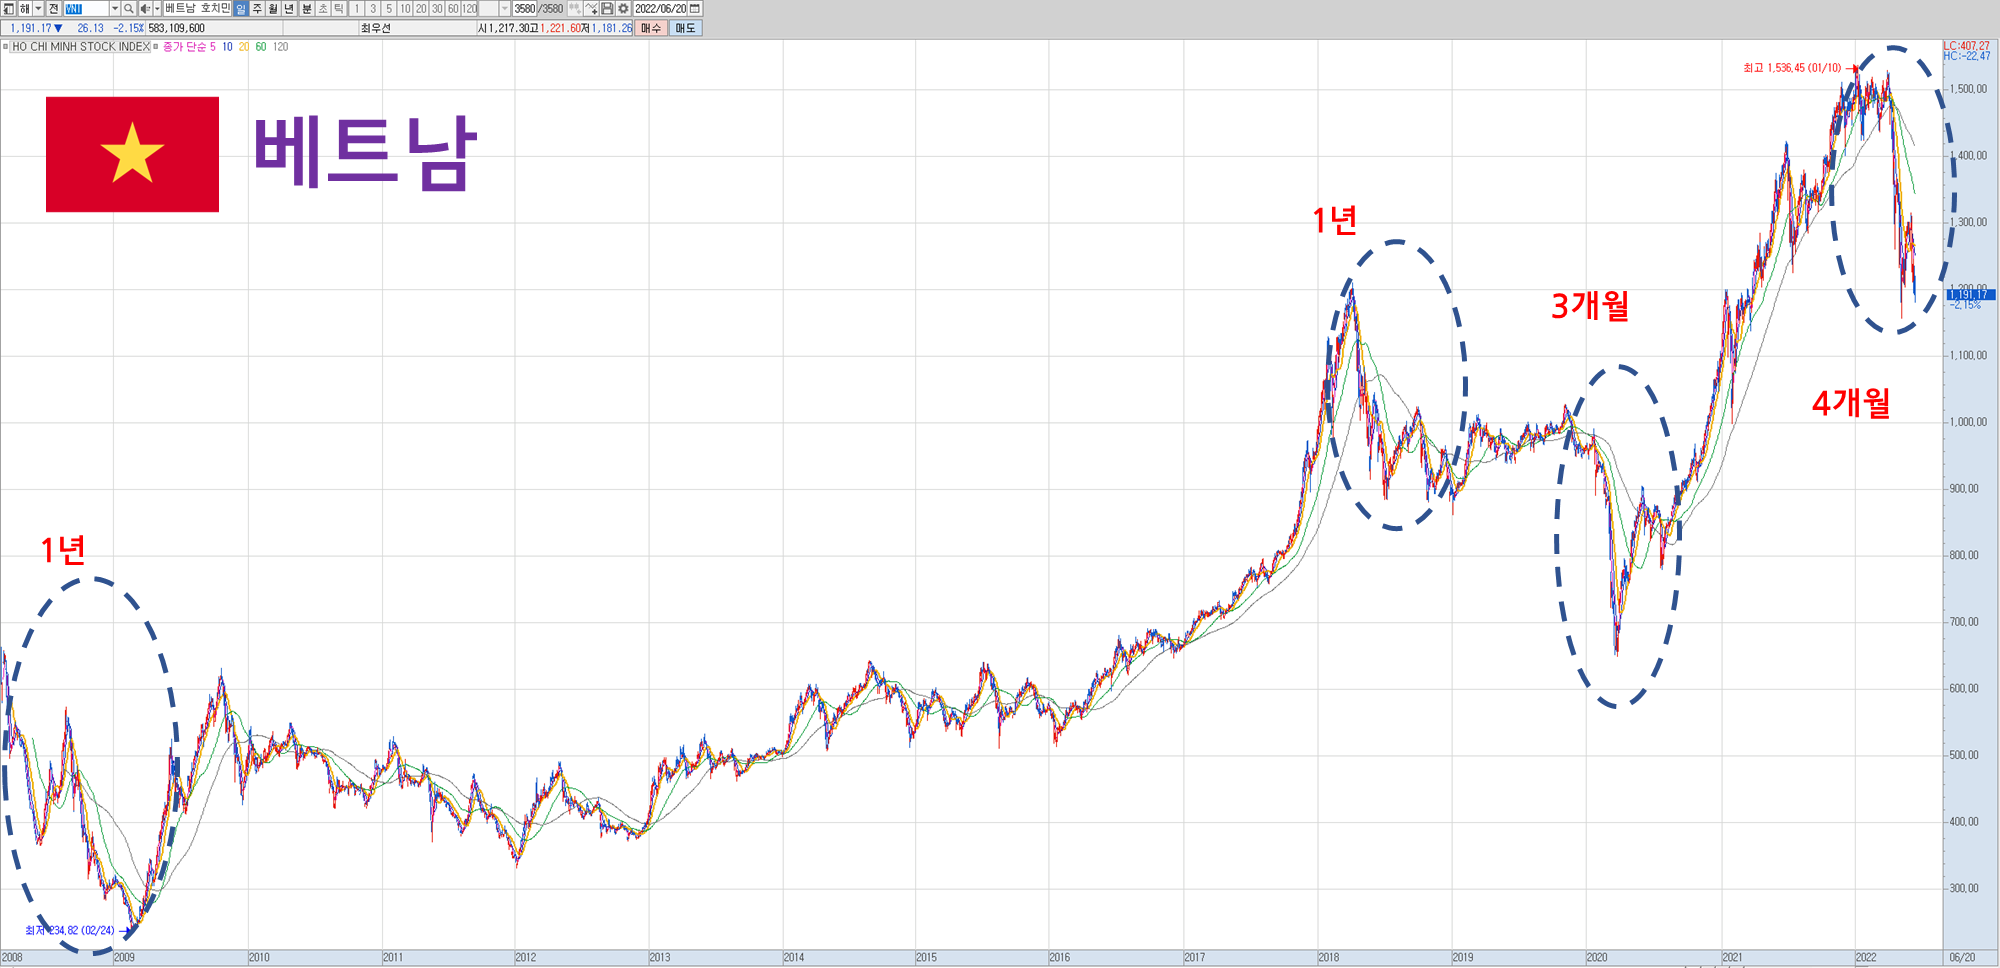Focus the VNI symbol code field
This screenshot has height=968, width=2000.
point(86,8)
